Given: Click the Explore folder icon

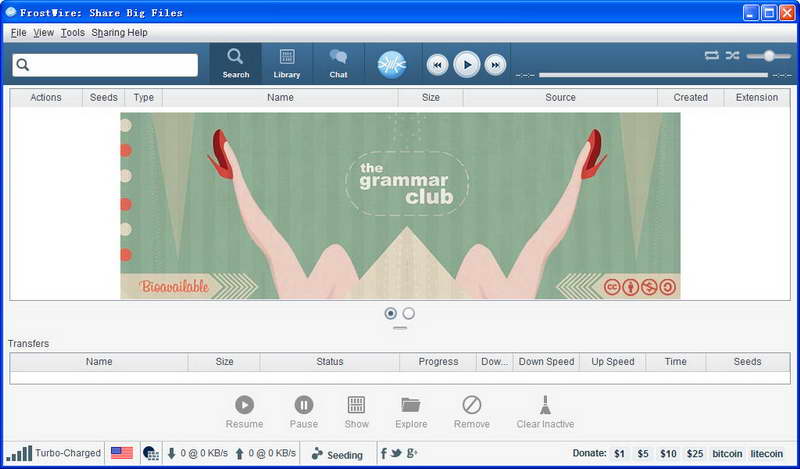Looking at the screenshot, I should pos(411,405).
